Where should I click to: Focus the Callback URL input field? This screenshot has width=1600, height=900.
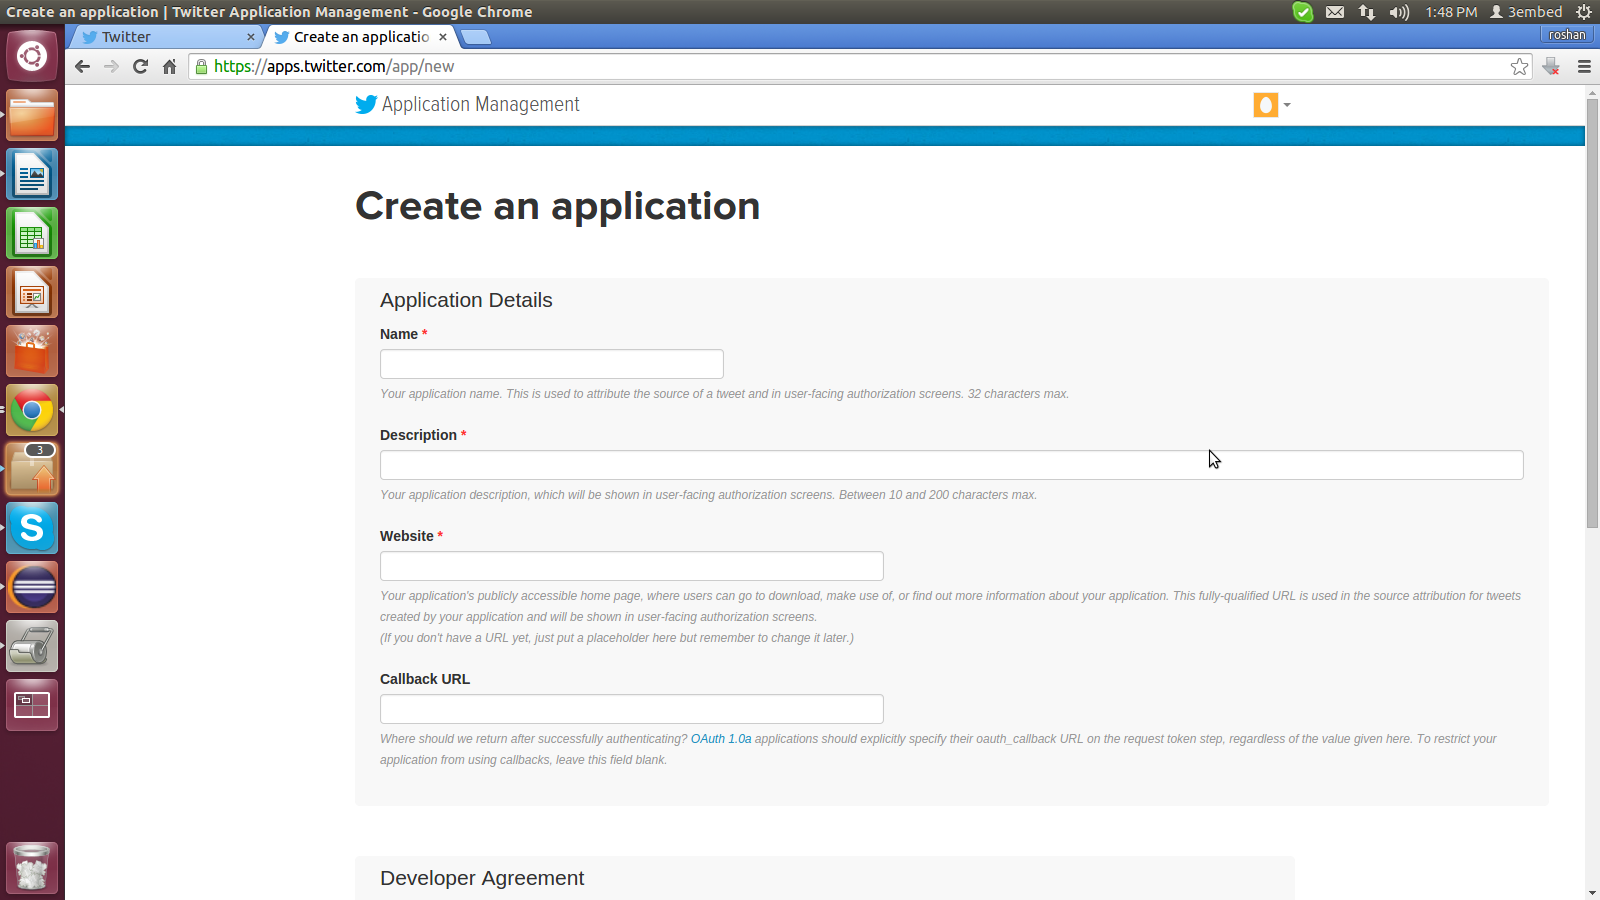(632, 709)
